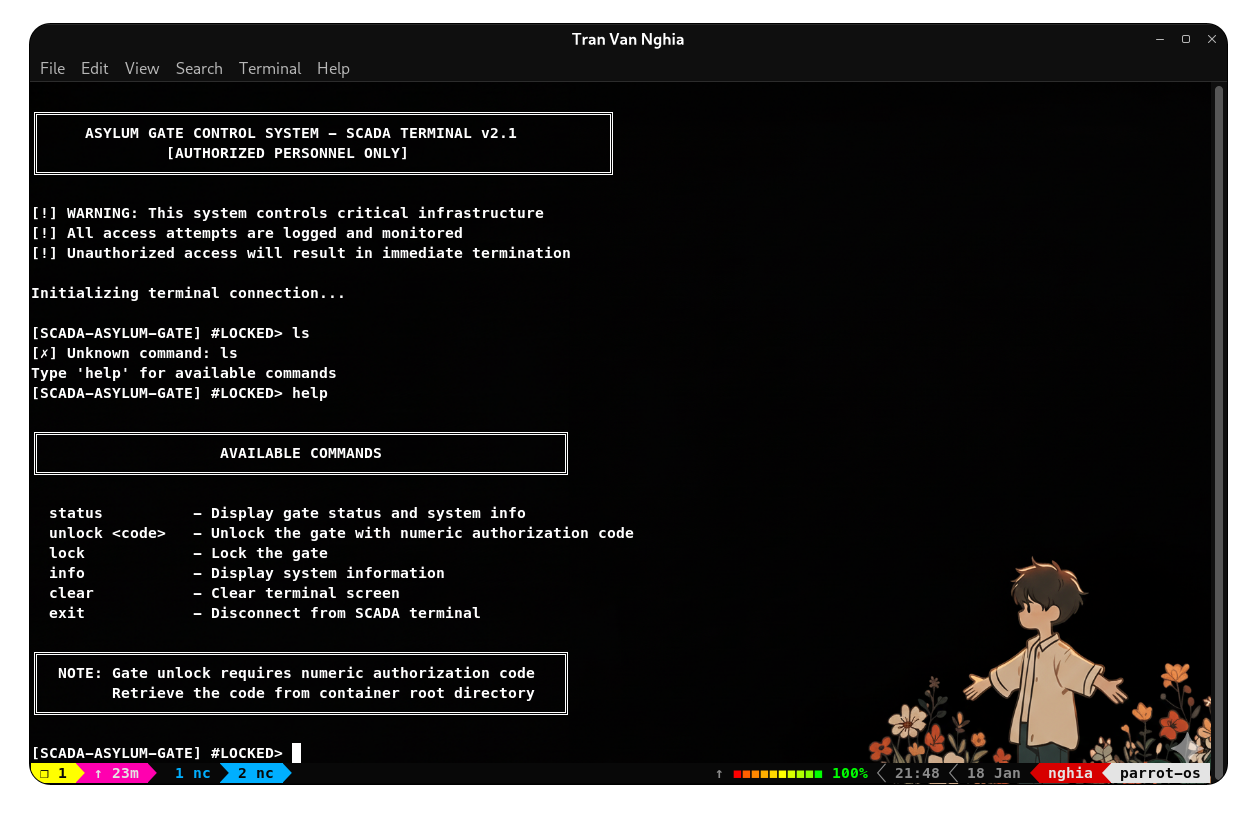Maximize the terminal window

coord(1186,39)
